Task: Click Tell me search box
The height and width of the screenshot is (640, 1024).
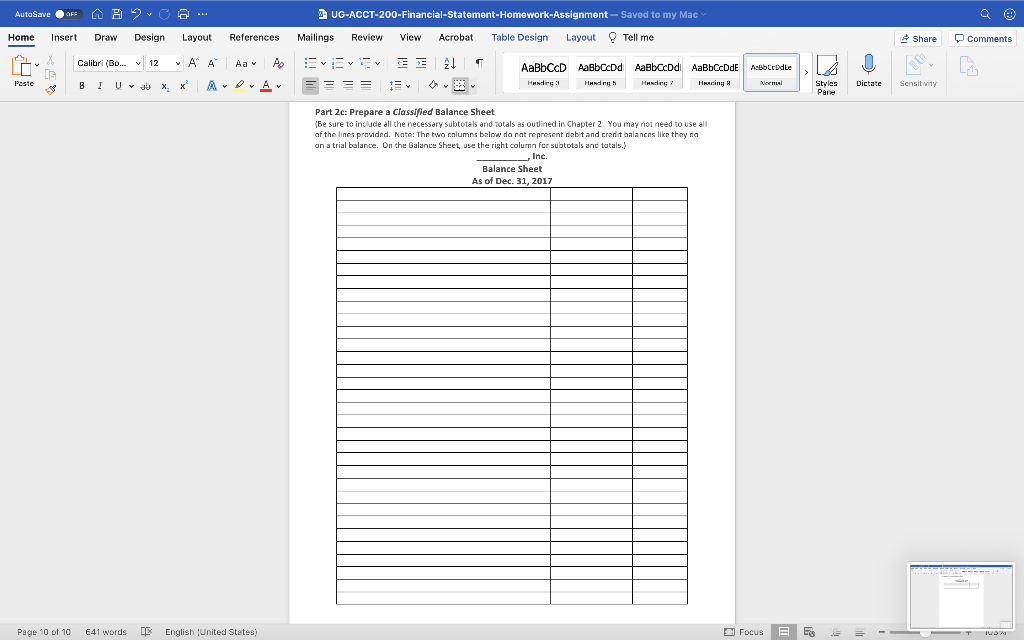Action: (632, 37)
